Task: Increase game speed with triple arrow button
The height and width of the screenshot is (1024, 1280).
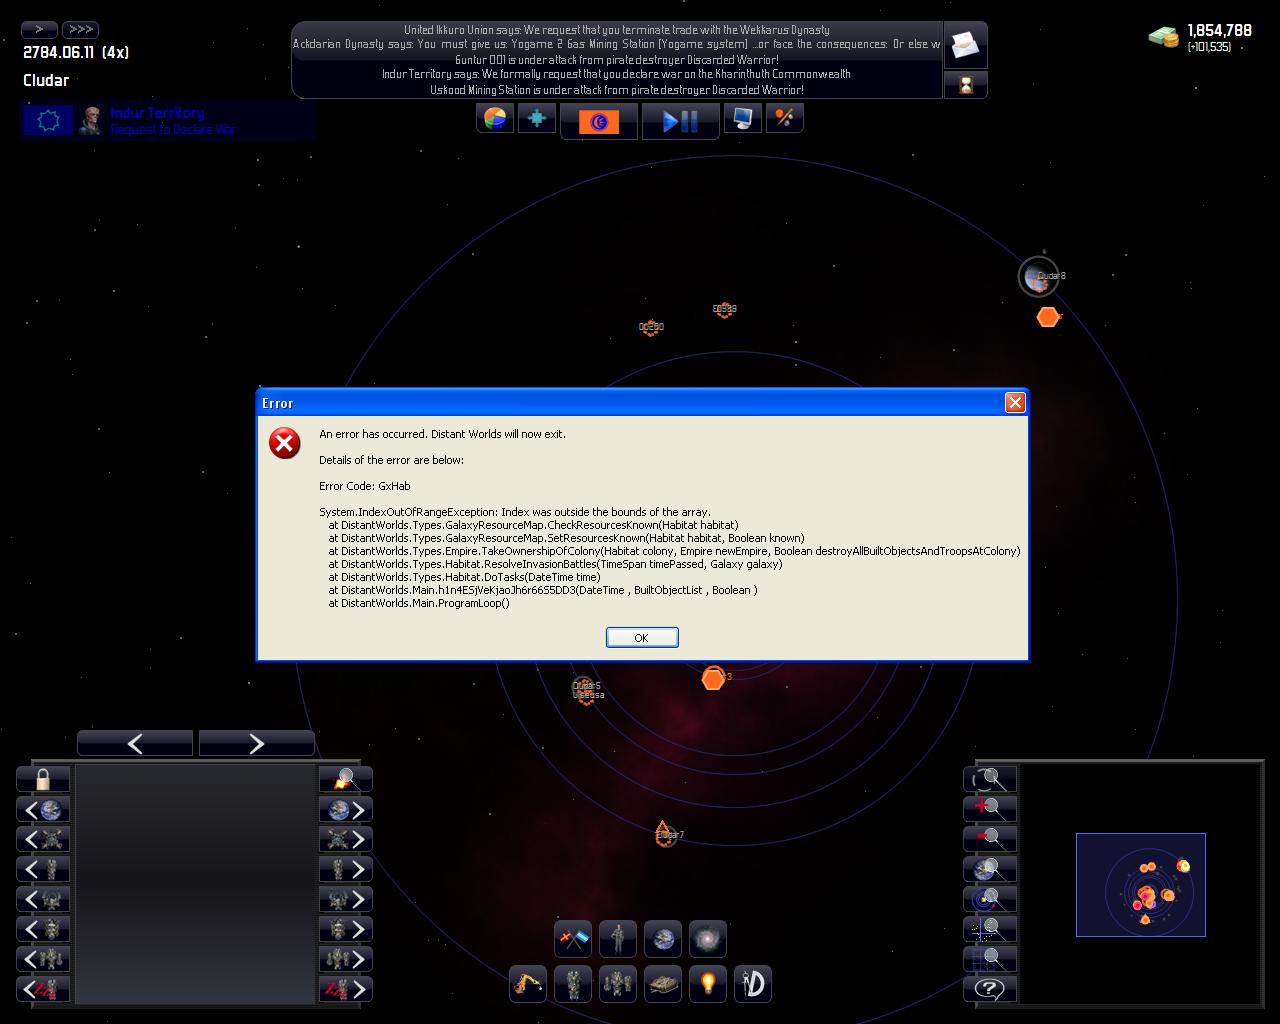Action: tap(80, 29)
